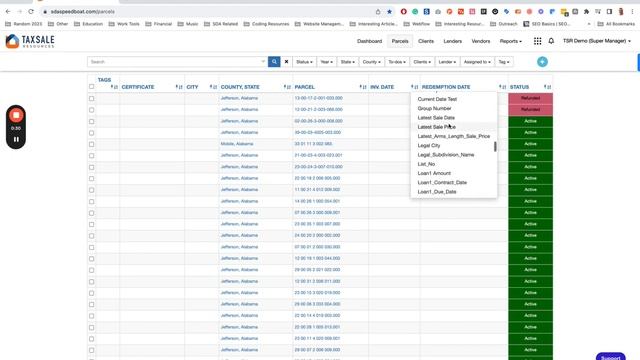Open parcel link 13-00-17-2-001-033.000

(x=318, y=98)
